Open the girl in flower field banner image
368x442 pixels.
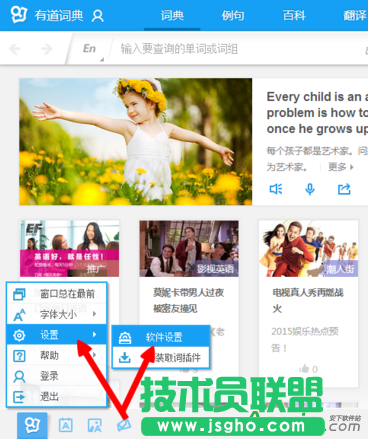[x=136, y=141]
